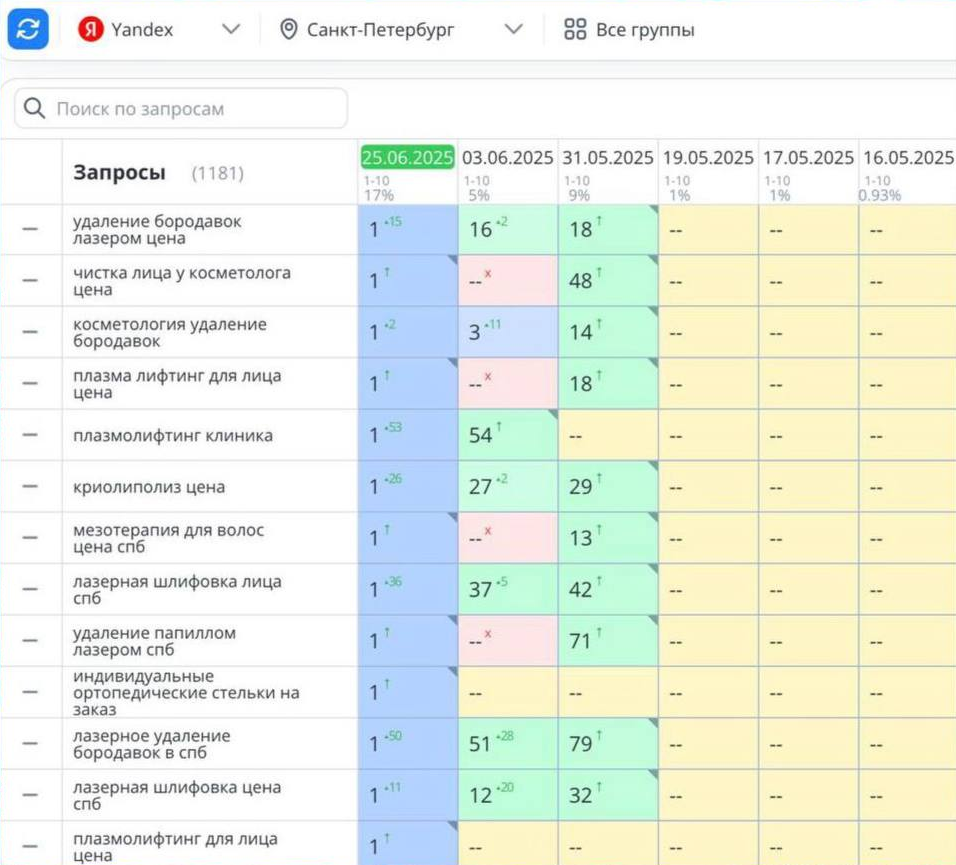Open the Санкт-Петербург region dropdown chevron
956x865 pixels.
(513, 29)
